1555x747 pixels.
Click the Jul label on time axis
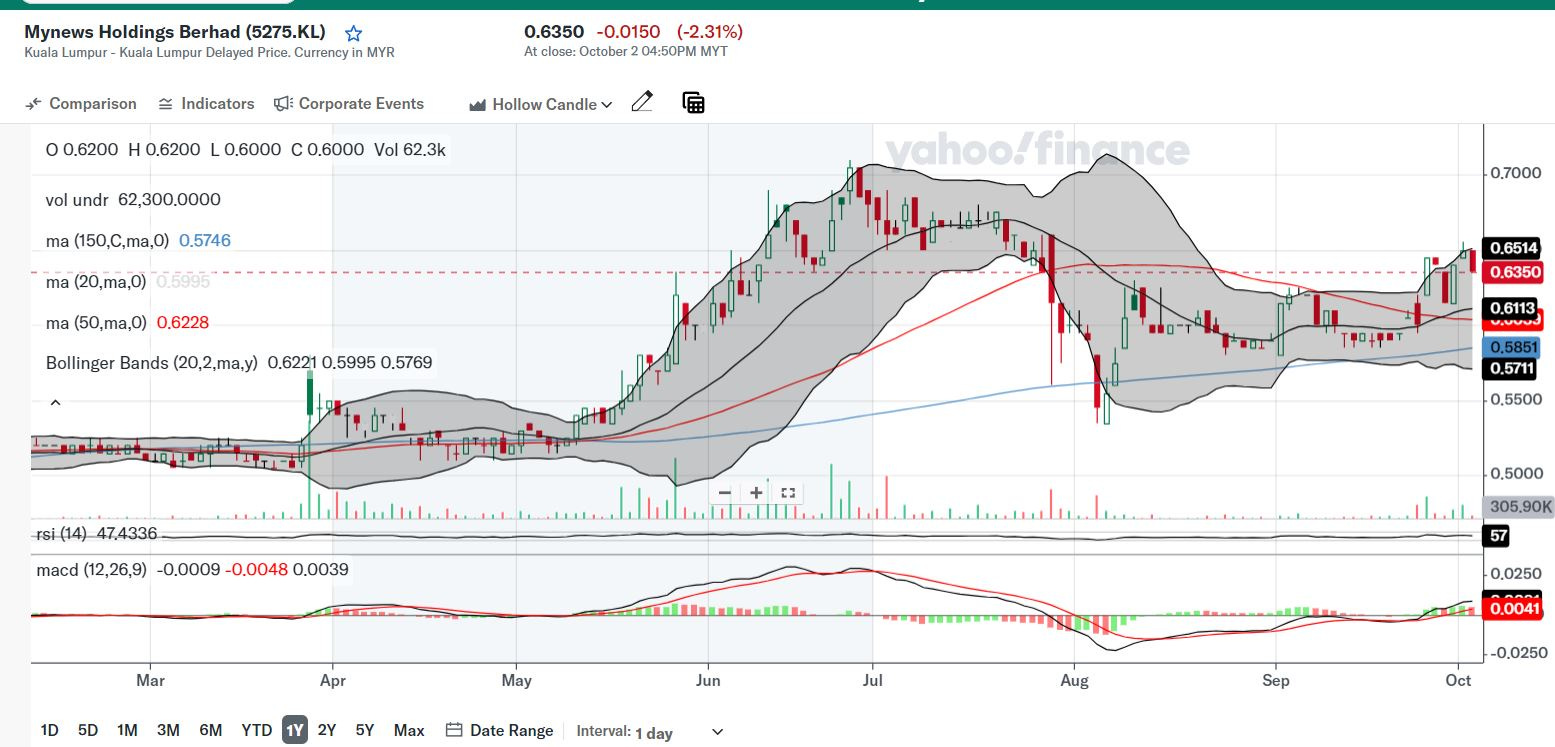[x=873, y=681]
